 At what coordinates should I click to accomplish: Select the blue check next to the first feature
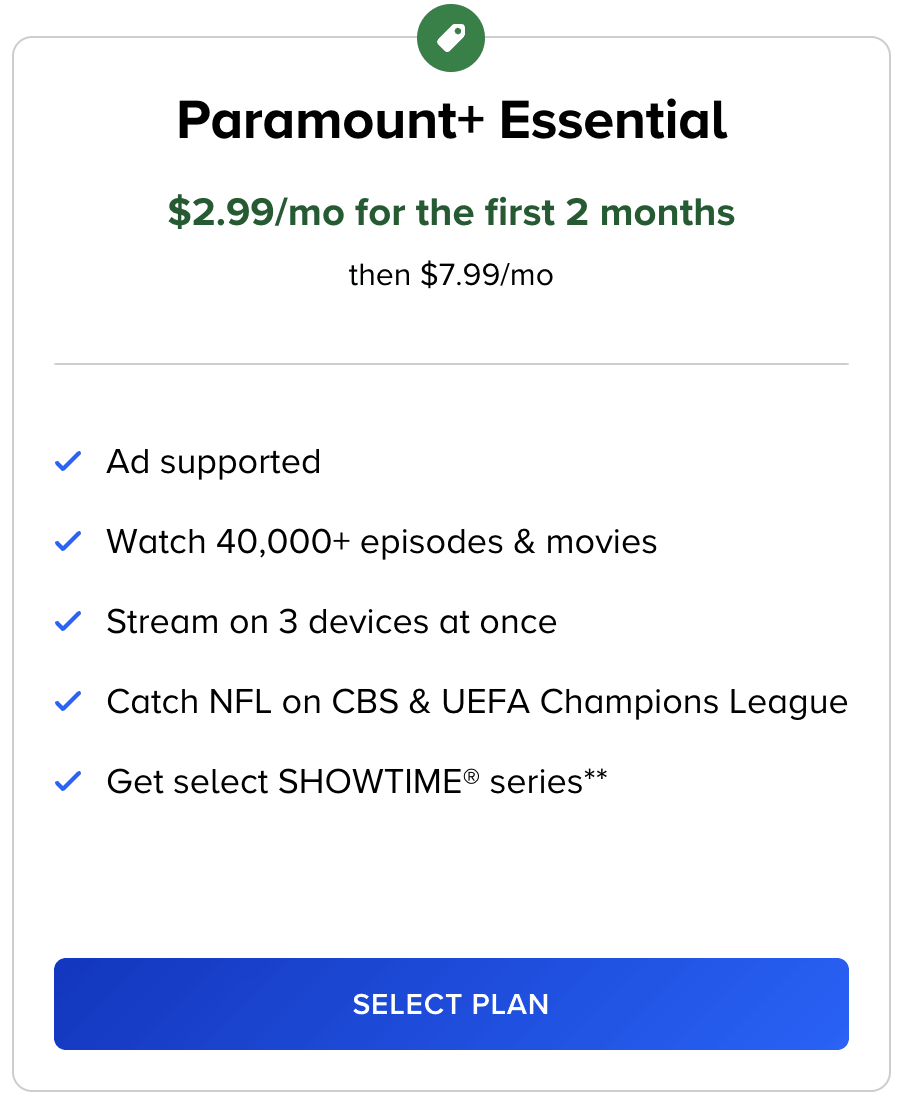(67, 461)
